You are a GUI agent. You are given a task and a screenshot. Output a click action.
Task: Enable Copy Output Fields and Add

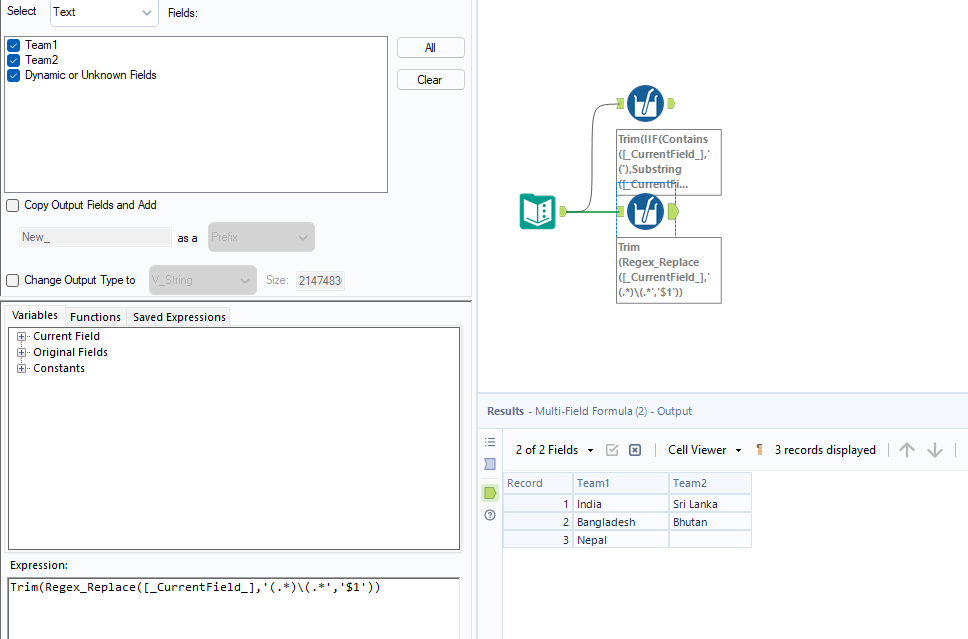point(12,205)
